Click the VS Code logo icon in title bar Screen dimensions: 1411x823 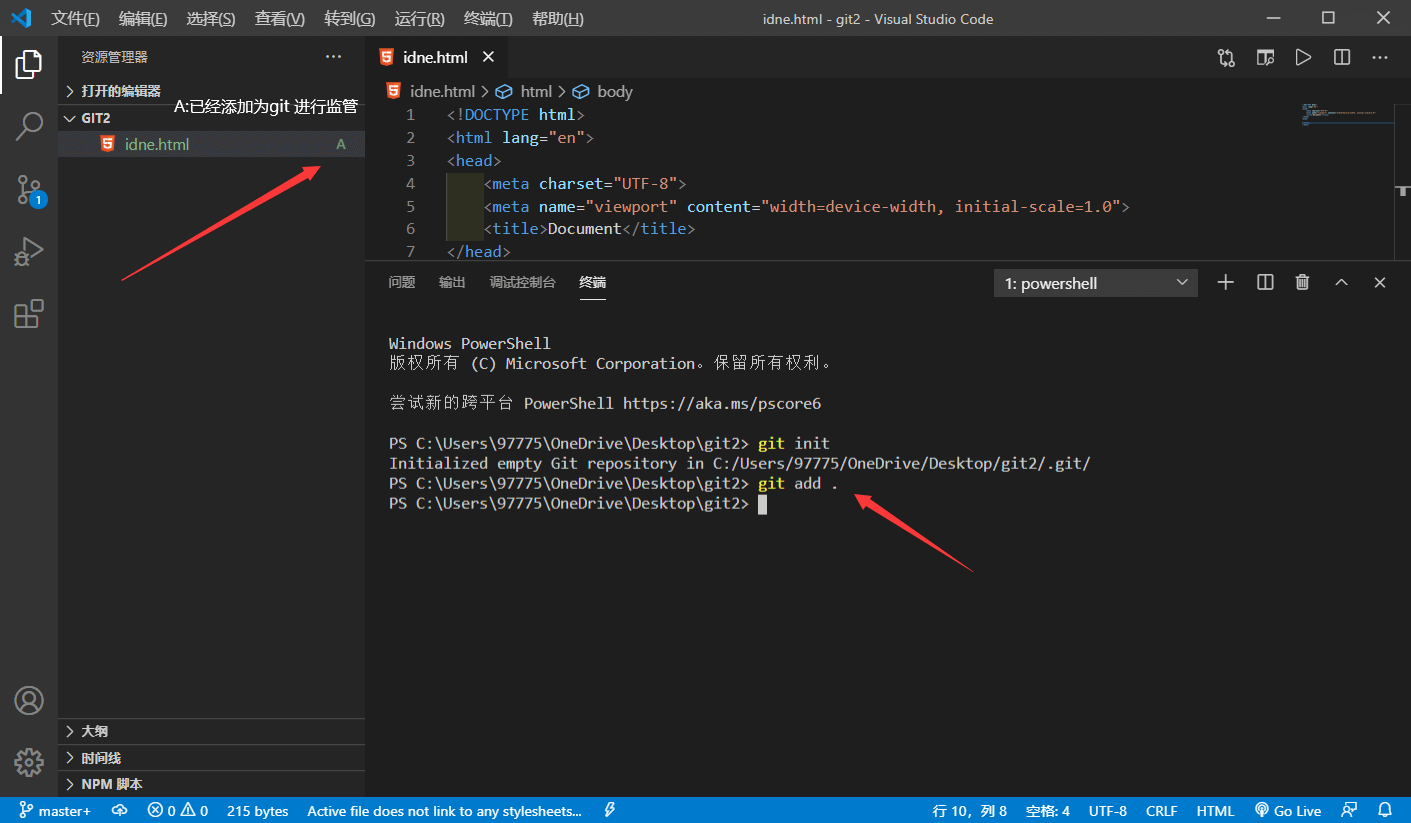point(21,18)
